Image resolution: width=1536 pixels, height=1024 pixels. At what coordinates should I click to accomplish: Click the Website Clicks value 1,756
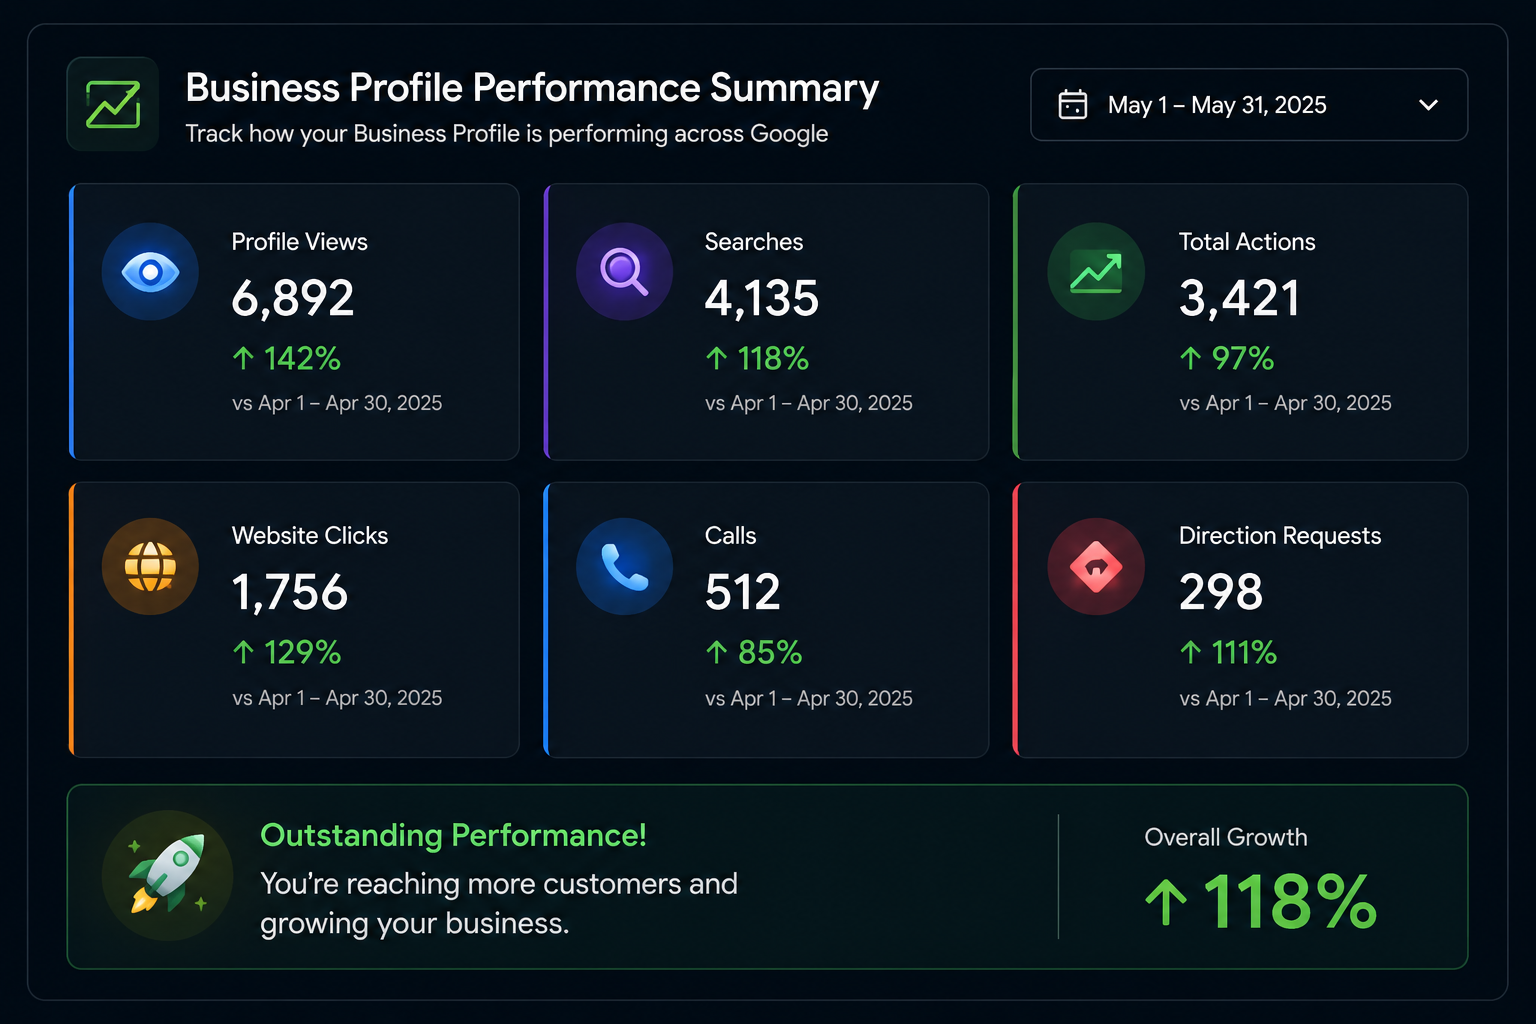[290, 592]
